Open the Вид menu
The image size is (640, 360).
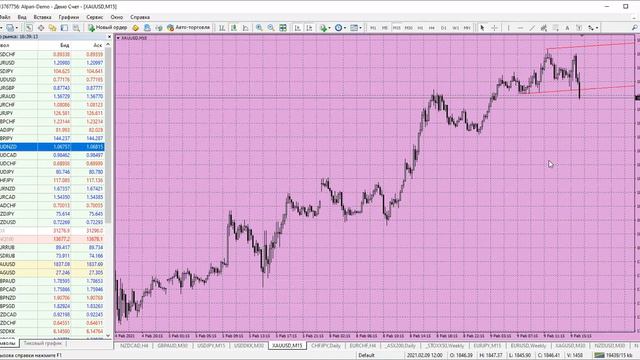click(x=22, y=17)
